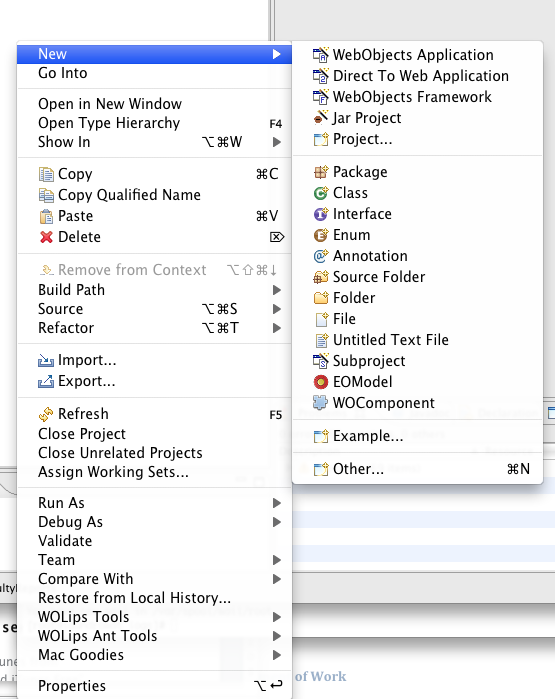The height and width of the screenshot is (699, 555).
Task: Click the Copy clipboard icon
Action: click(46, 174)
